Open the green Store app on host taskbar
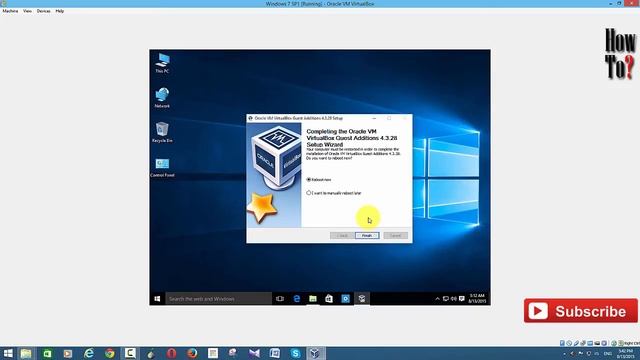The height and width of the screenshot is (360, 640). [47, 353]
